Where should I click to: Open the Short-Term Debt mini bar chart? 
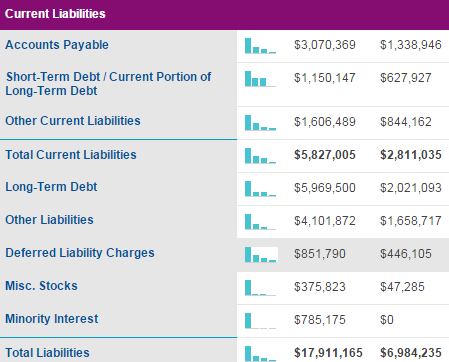click(x=260, y=79)
